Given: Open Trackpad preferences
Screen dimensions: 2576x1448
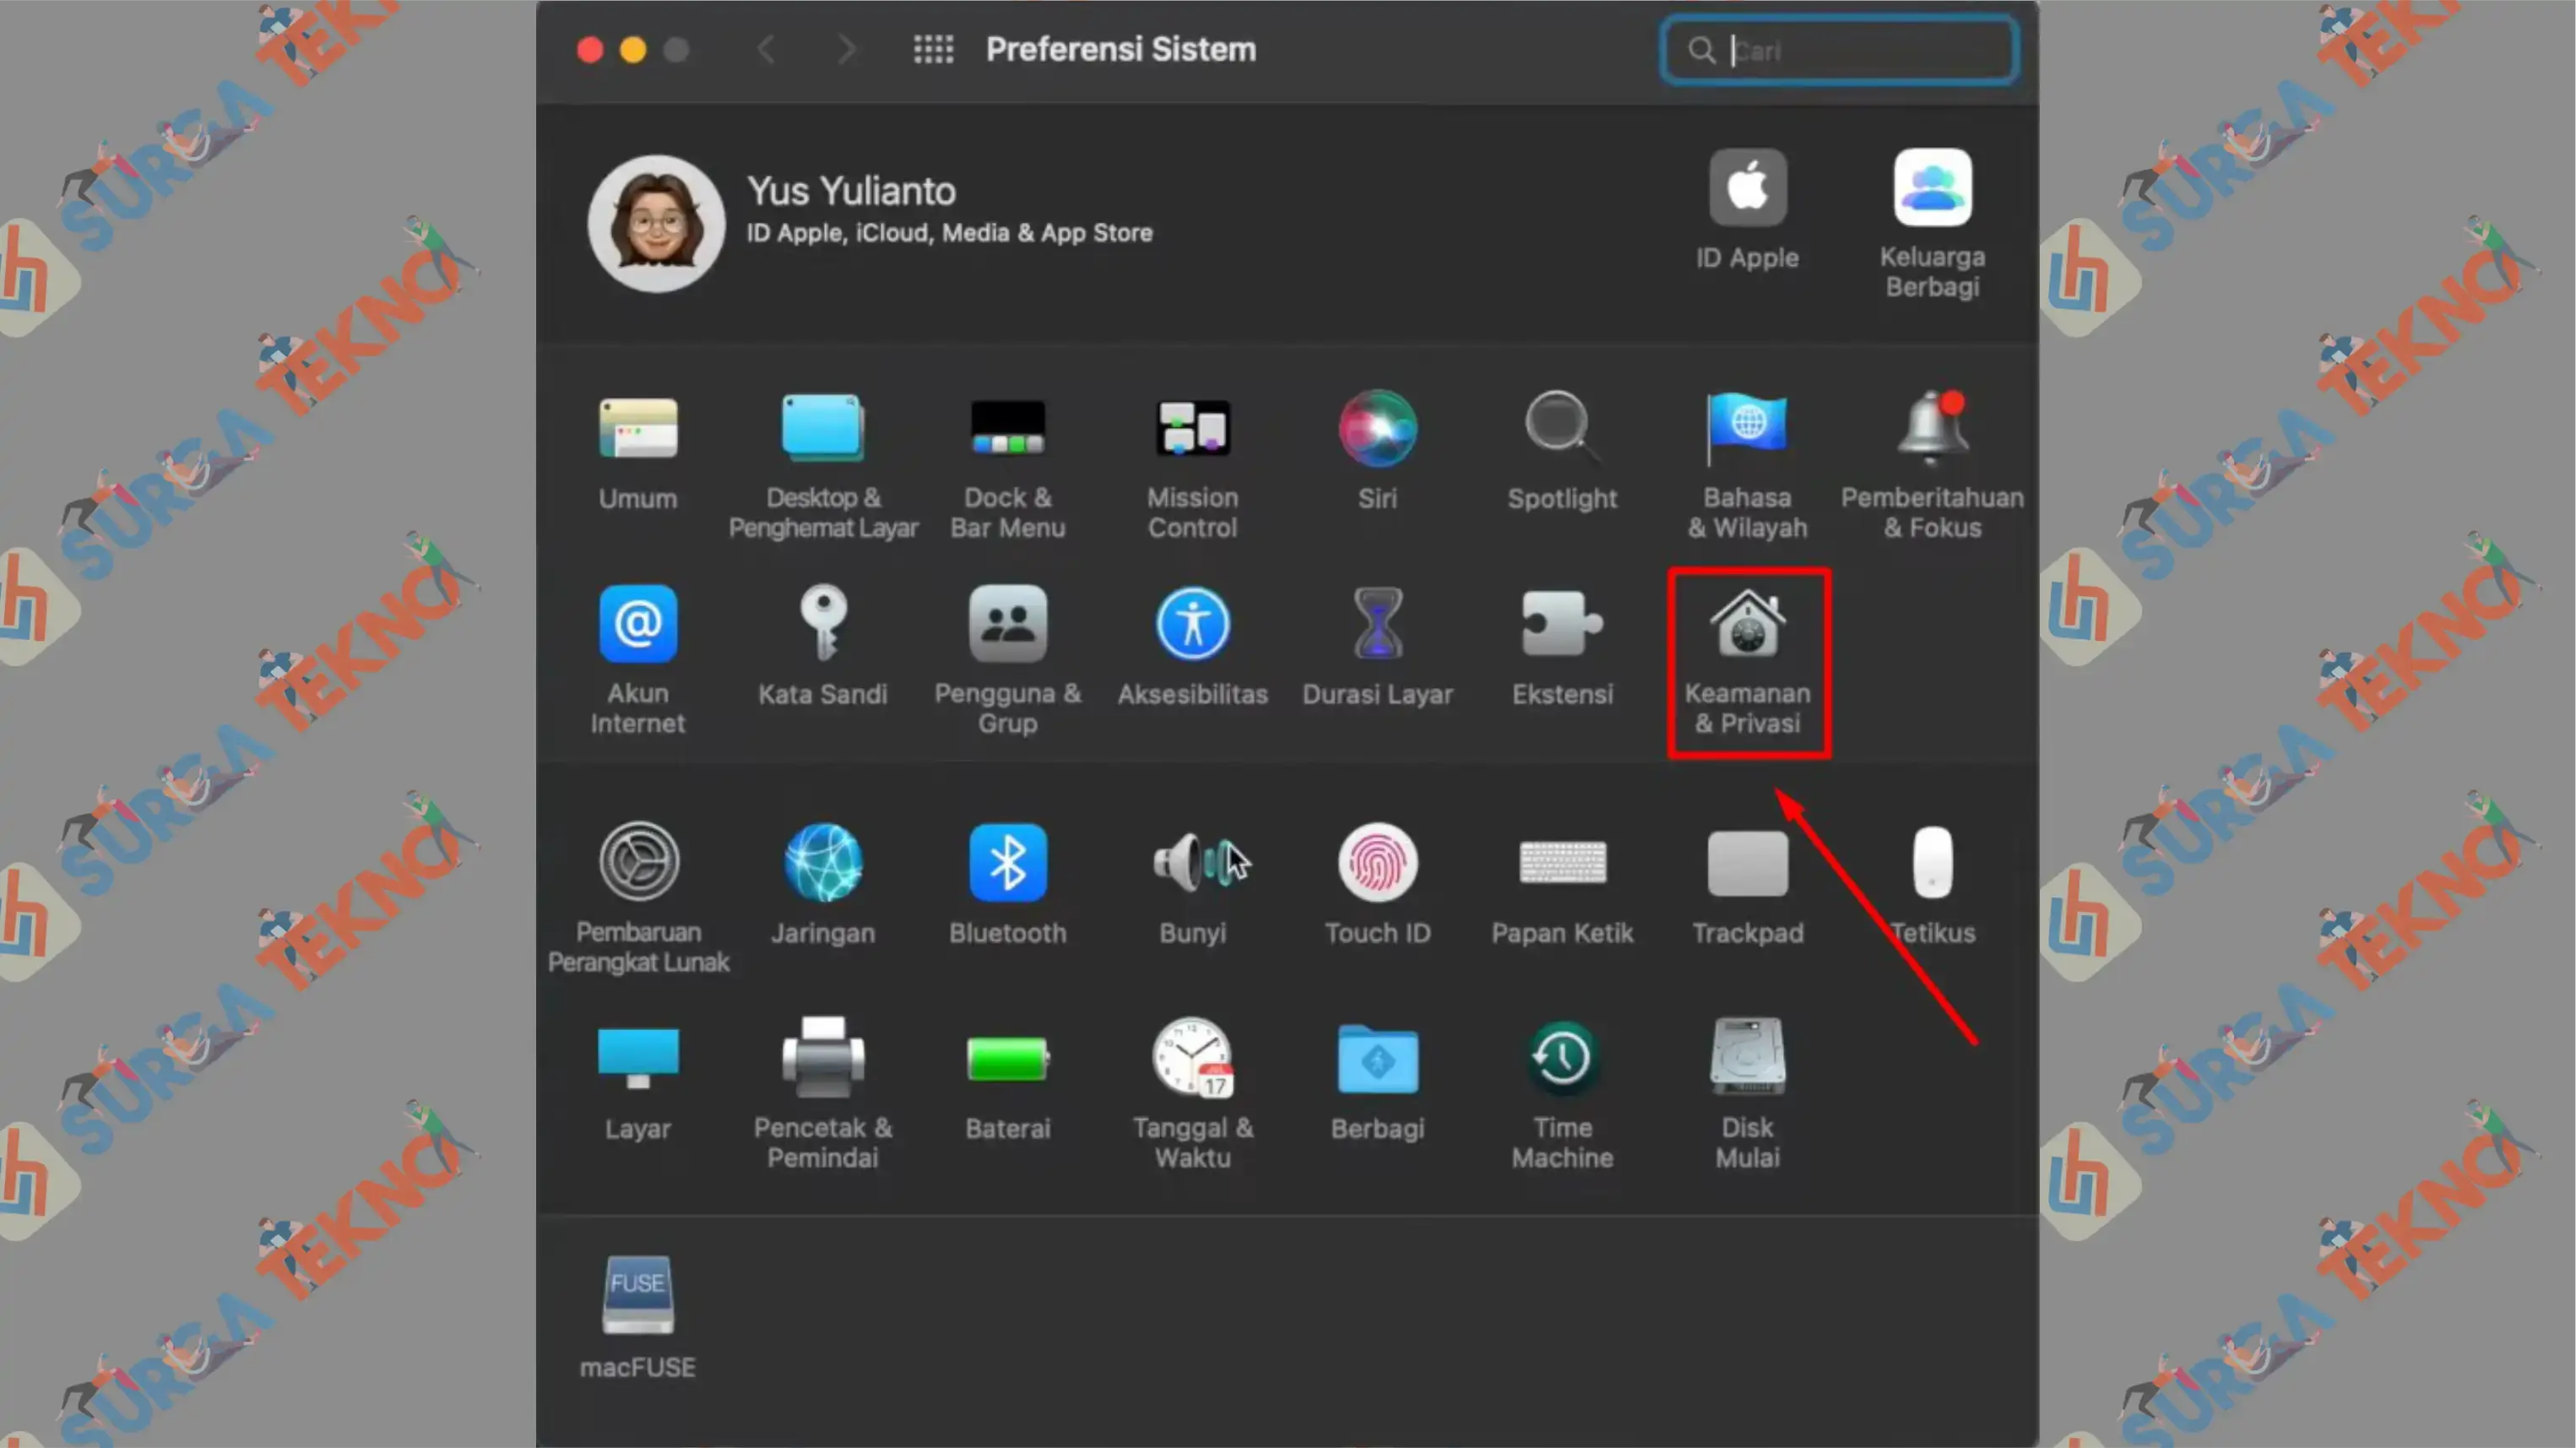Looking at the screenshot, I should pos(1747,862).
